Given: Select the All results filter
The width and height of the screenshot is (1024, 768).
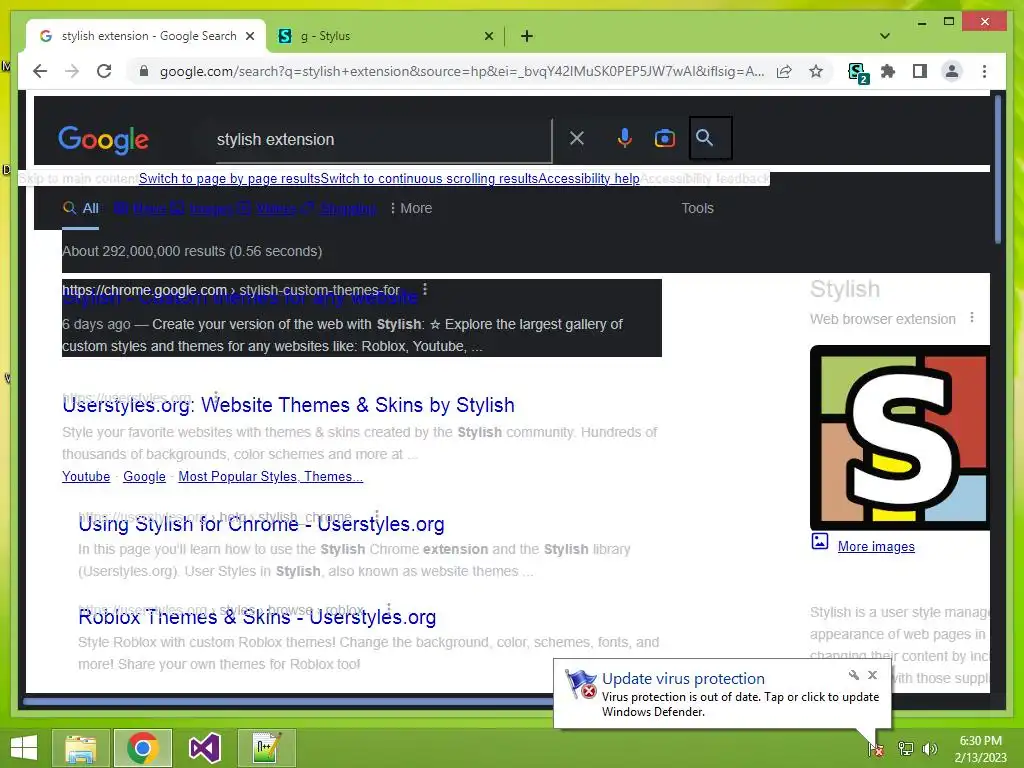Looking at the screenshot, I should point(80,208).
